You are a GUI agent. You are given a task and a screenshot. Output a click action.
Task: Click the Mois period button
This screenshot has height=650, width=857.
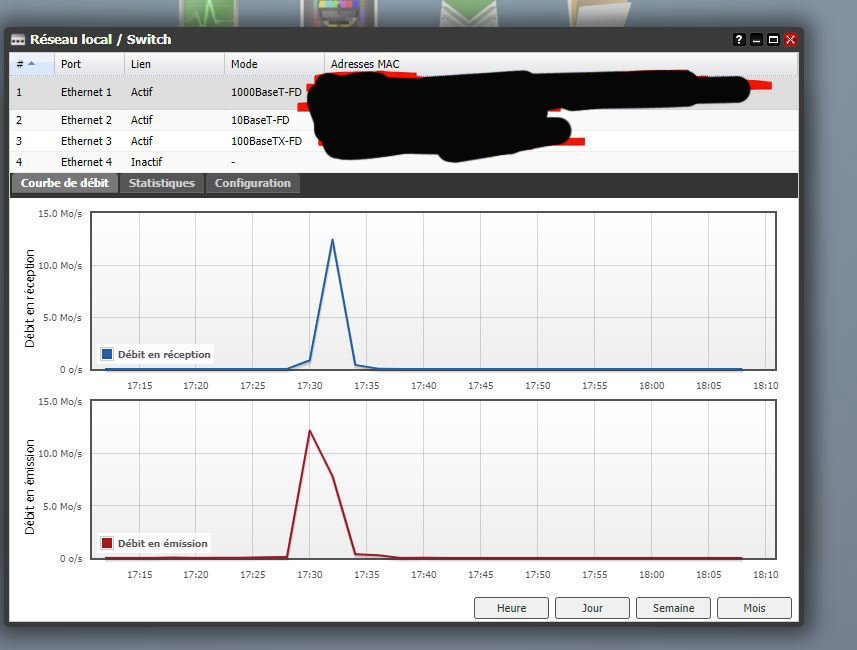click(754, 608)
